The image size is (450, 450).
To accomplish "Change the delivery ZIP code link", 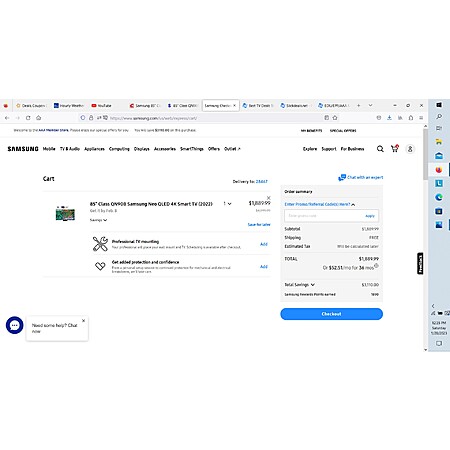I will (262, 181).
